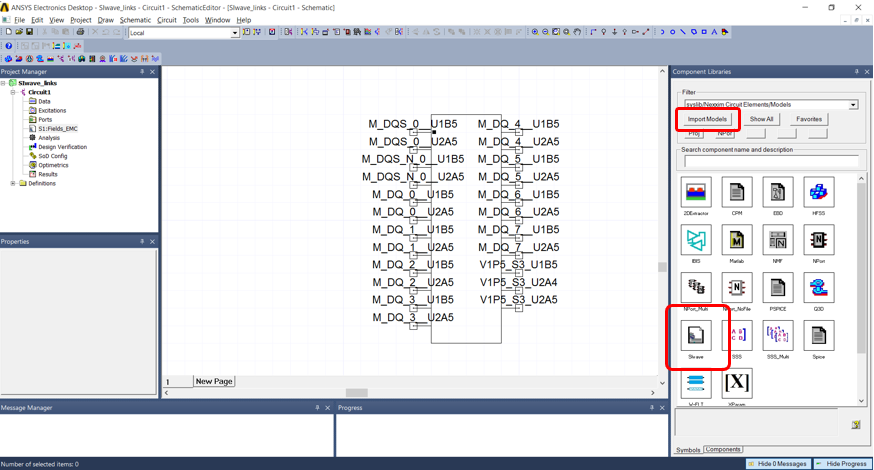Click the Print toolbar icon
The width and height of the screenshot is (874, 470).
[x=80, y=32]
